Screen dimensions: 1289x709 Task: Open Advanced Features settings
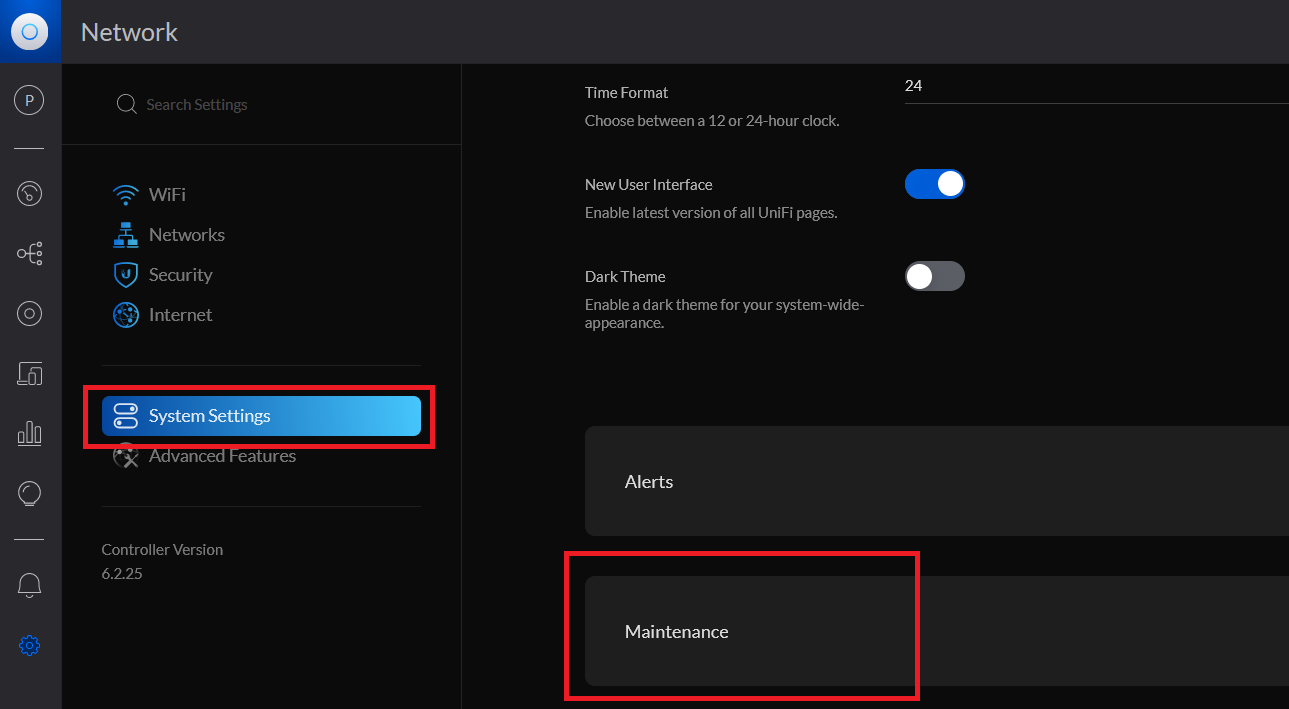pyautogui.click(x=221, y=457)
